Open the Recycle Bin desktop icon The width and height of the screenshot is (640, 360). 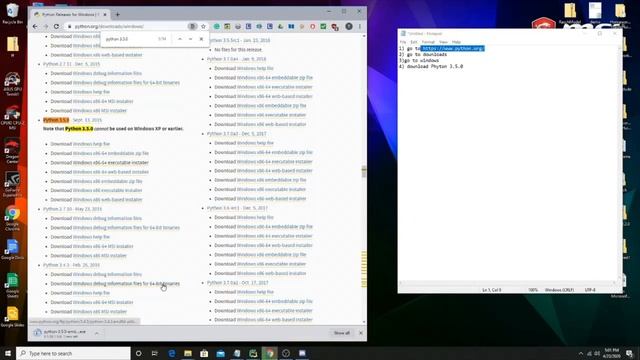click(x=12, y=13)
